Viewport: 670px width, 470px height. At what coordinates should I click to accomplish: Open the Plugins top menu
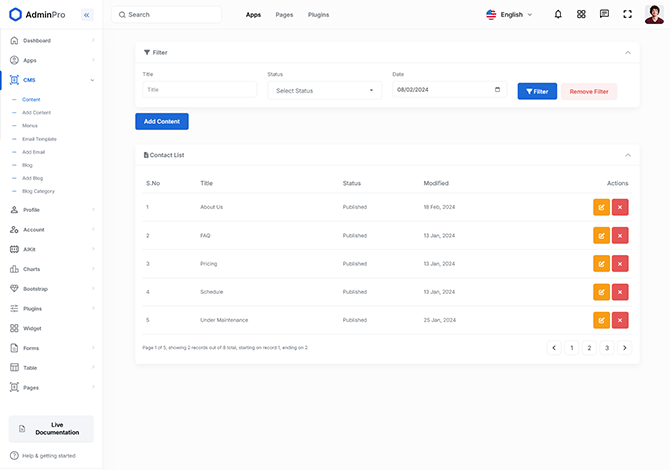click(x=318, y=15)
